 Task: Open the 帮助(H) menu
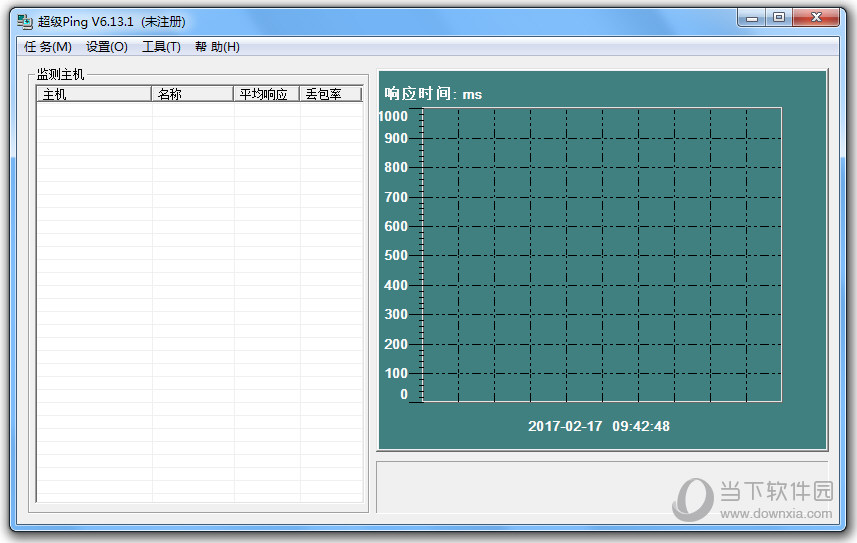click(x=217, y=47)
